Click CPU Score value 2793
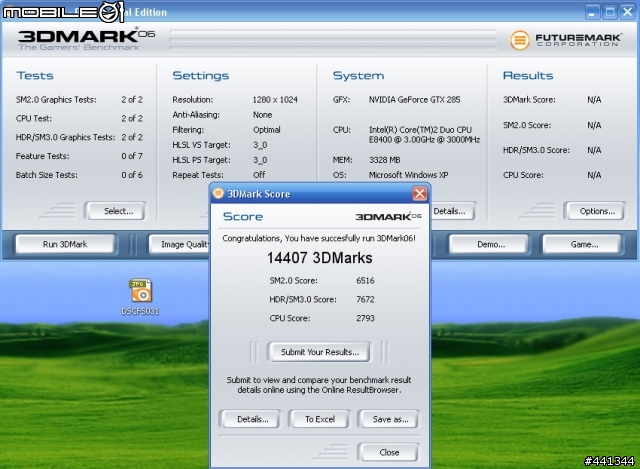Screen dimensions: 640x469 pos(365,318)
